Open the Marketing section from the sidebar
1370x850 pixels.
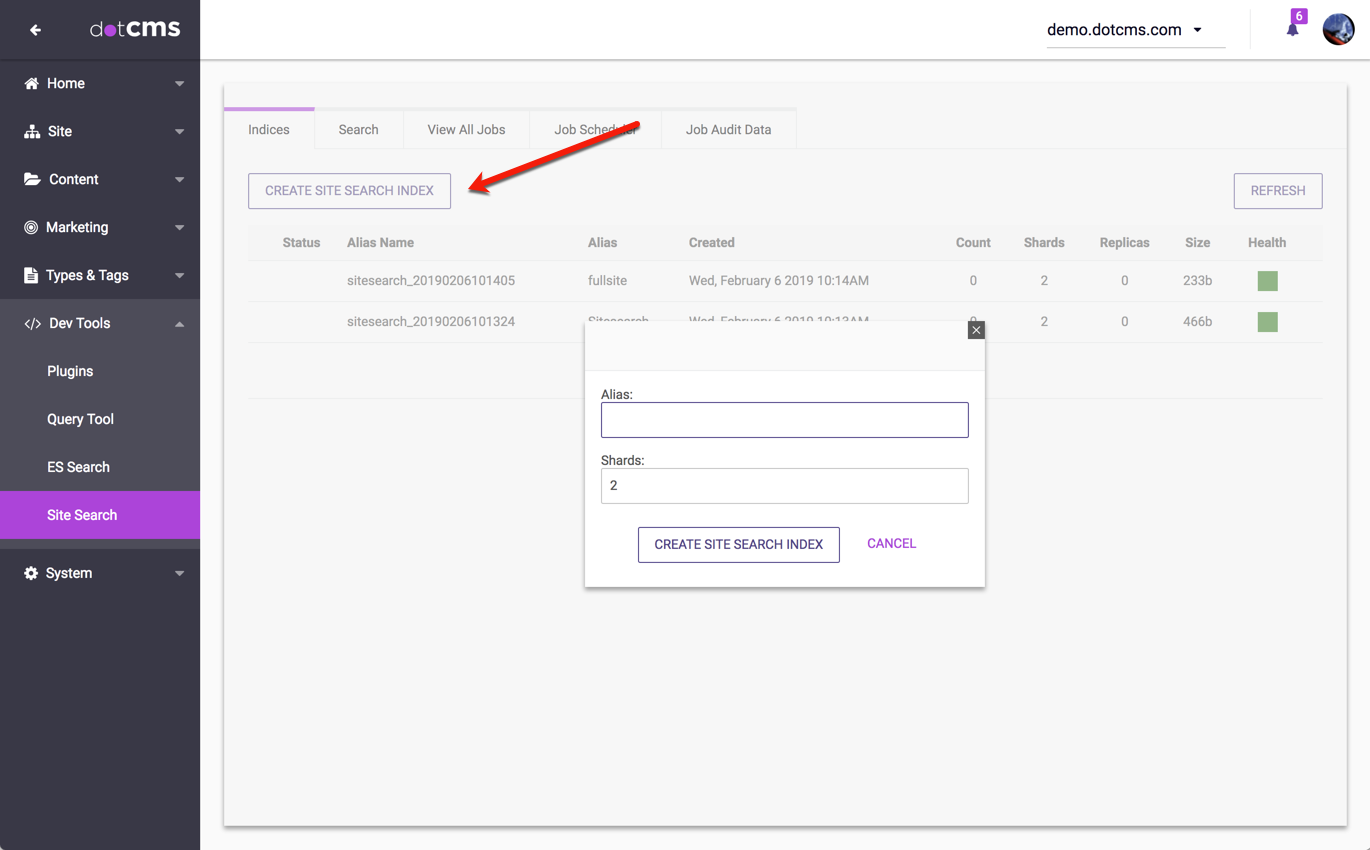click(30, 227)
